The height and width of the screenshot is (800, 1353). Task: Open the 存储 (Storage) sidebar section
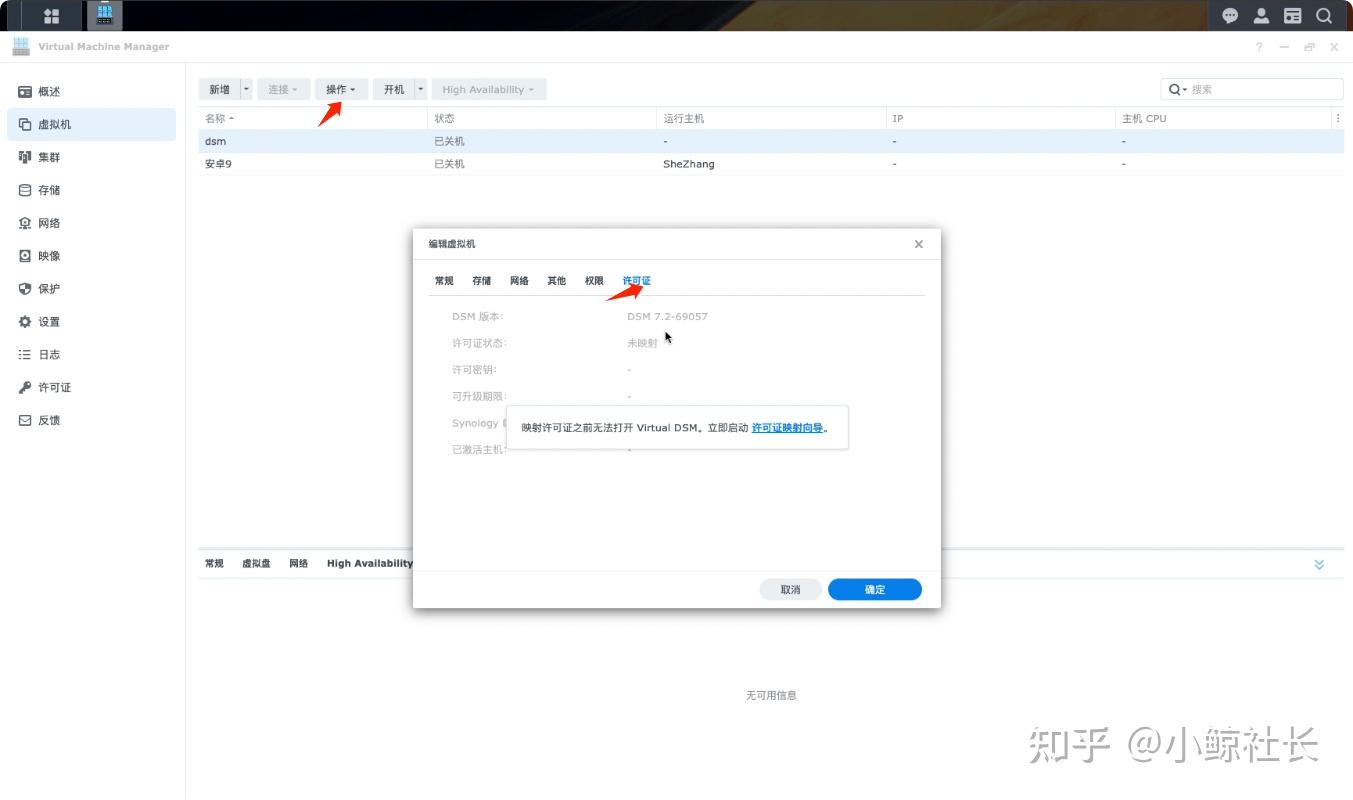(45, 190)
